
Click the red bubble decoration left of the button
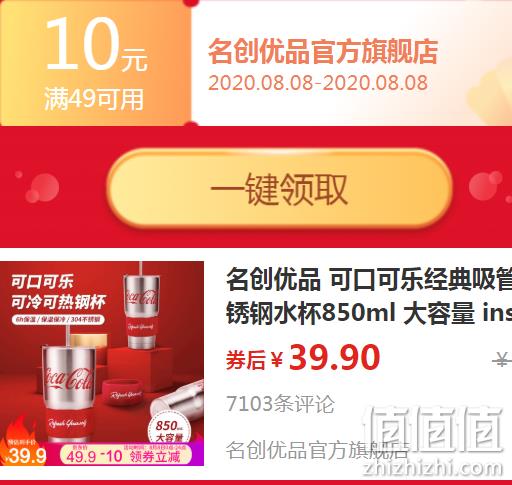click(x=37, y=186)
